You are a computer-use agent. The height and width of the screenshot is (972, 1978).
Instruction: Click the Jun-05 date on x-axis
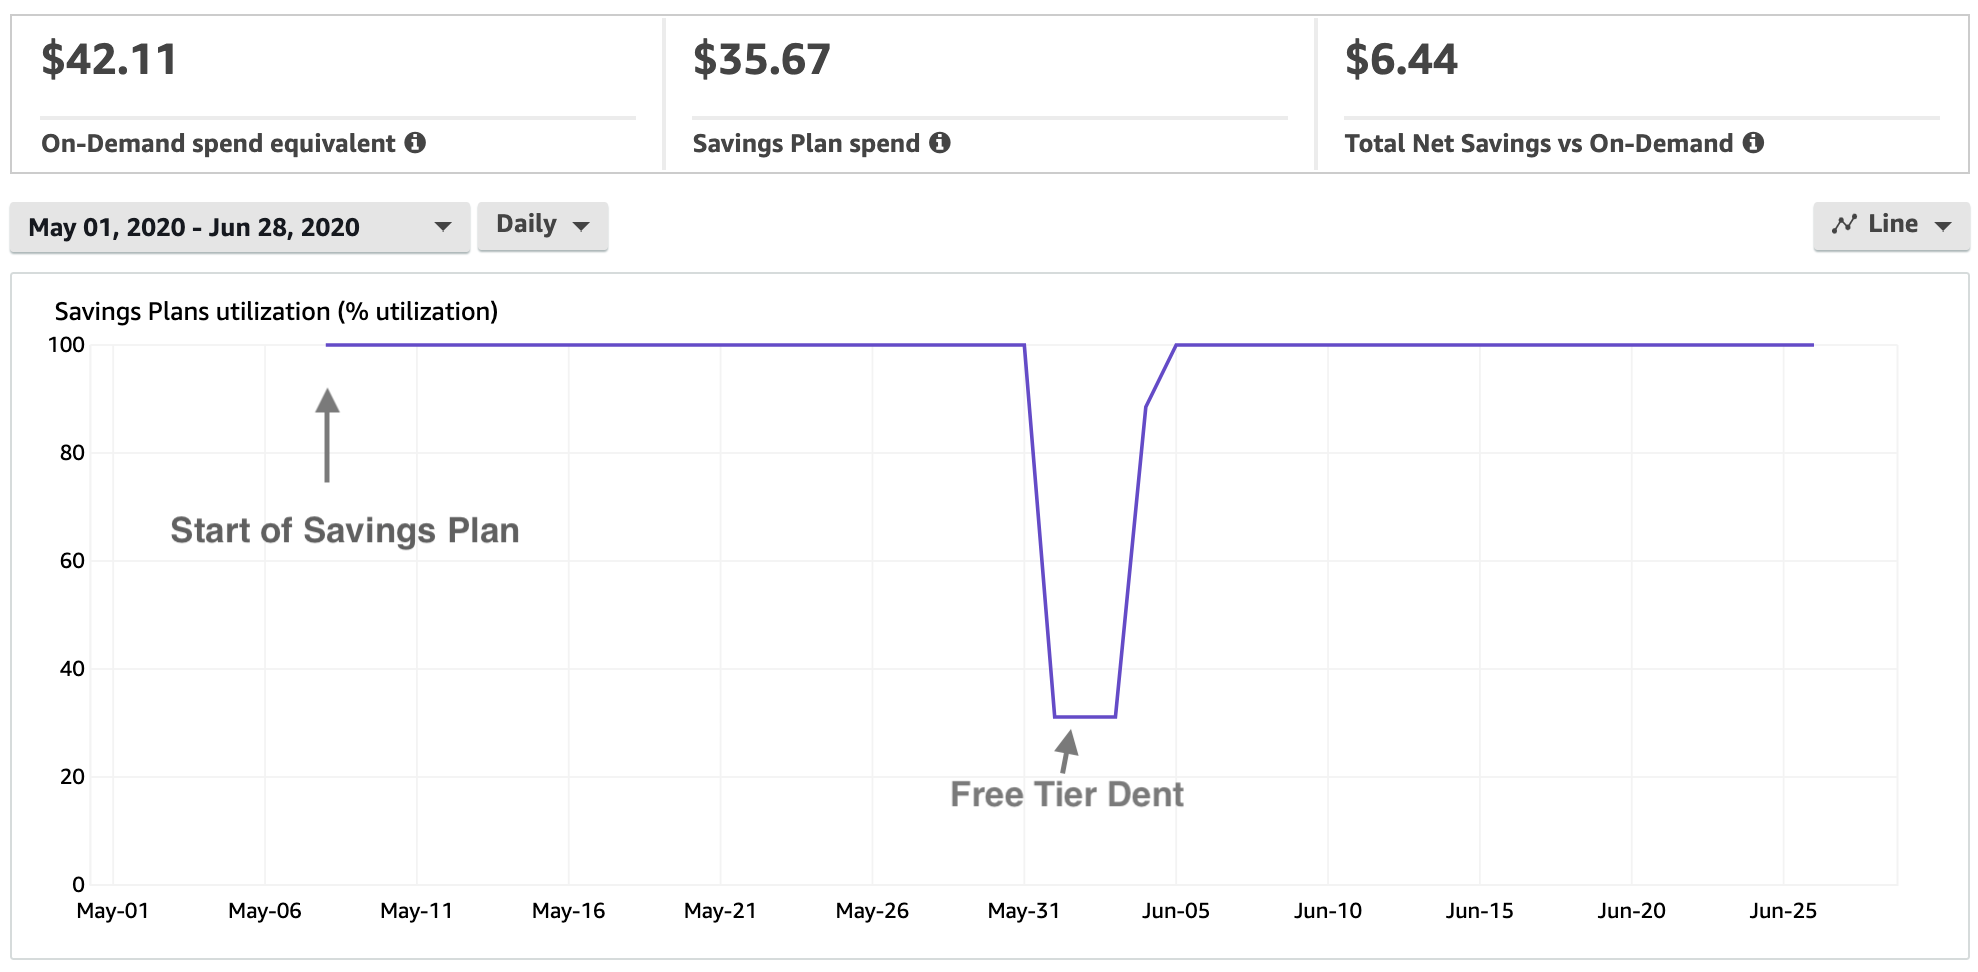coord(1176,911)
